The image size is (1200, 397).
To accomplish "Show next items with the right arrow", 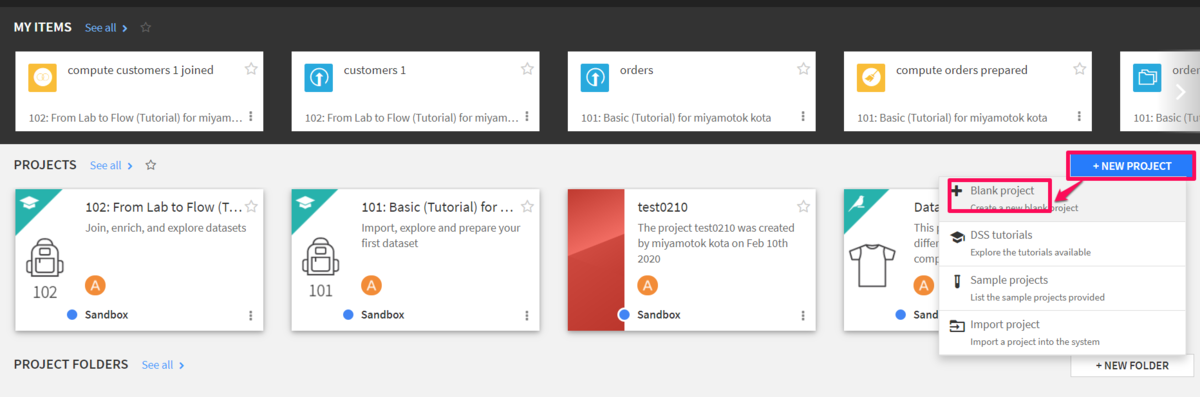I will coord(1180,91).
